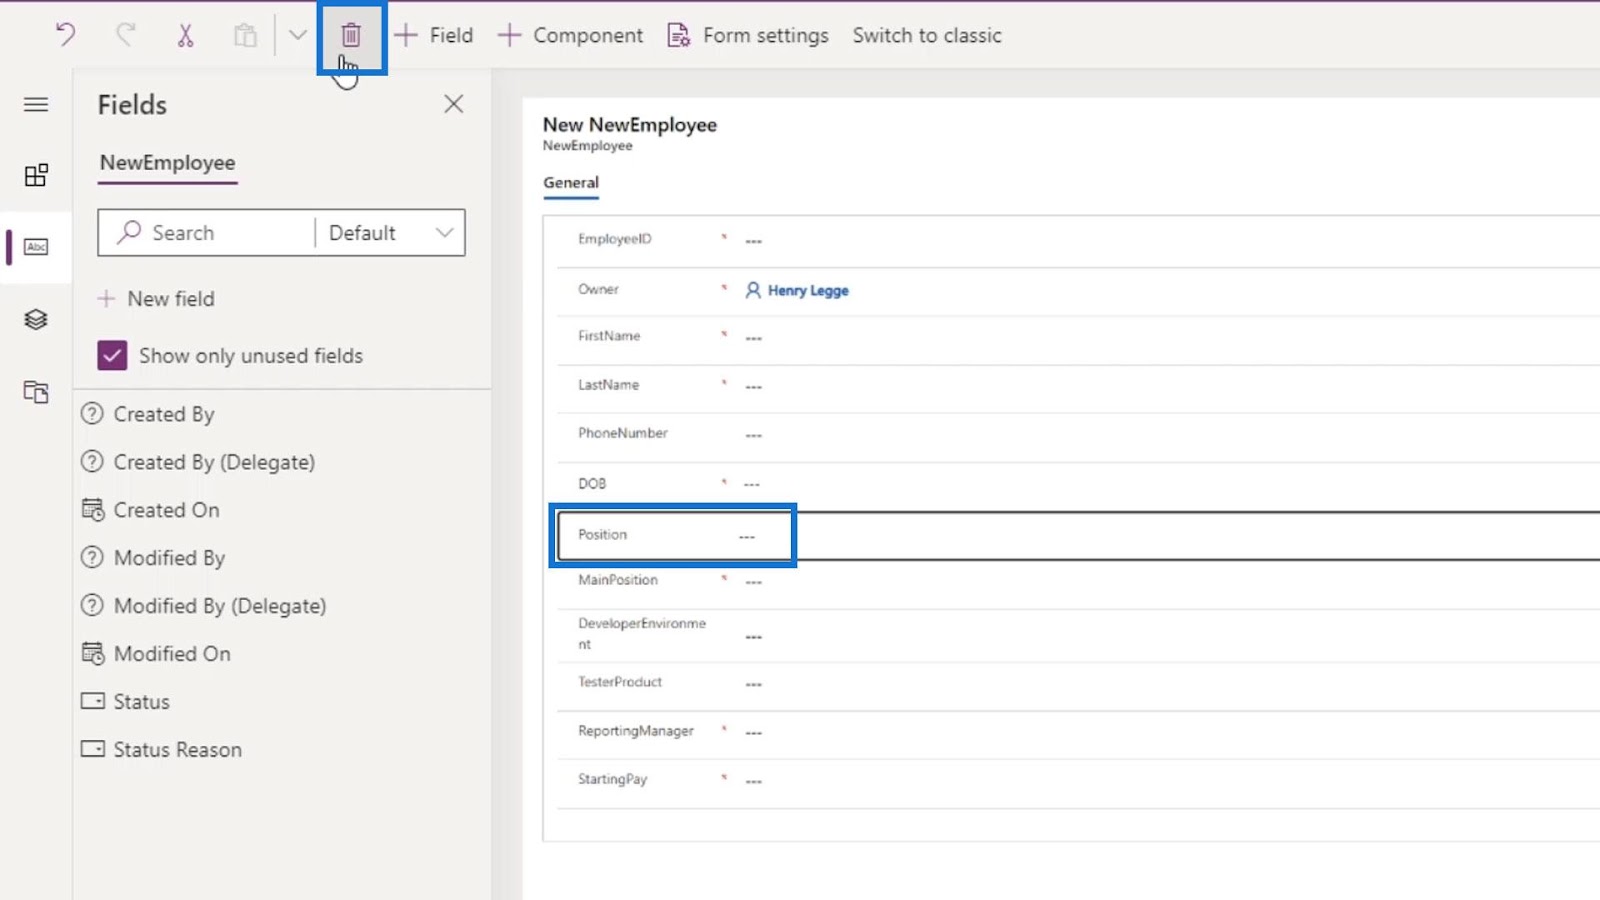Open the Form libraries sidebar icon
This screenshot has height=900, width=1600.
coord(36,391)
